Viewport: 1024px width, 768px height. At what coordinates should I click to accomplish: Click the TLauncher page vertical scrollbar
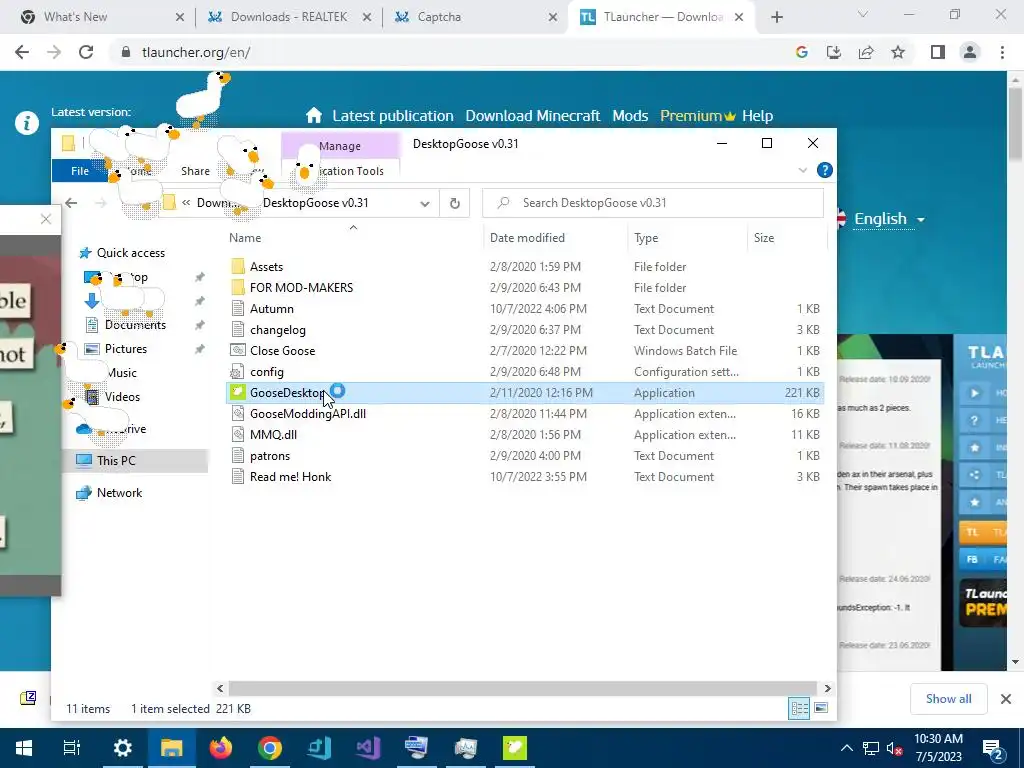pos(1015,124)
